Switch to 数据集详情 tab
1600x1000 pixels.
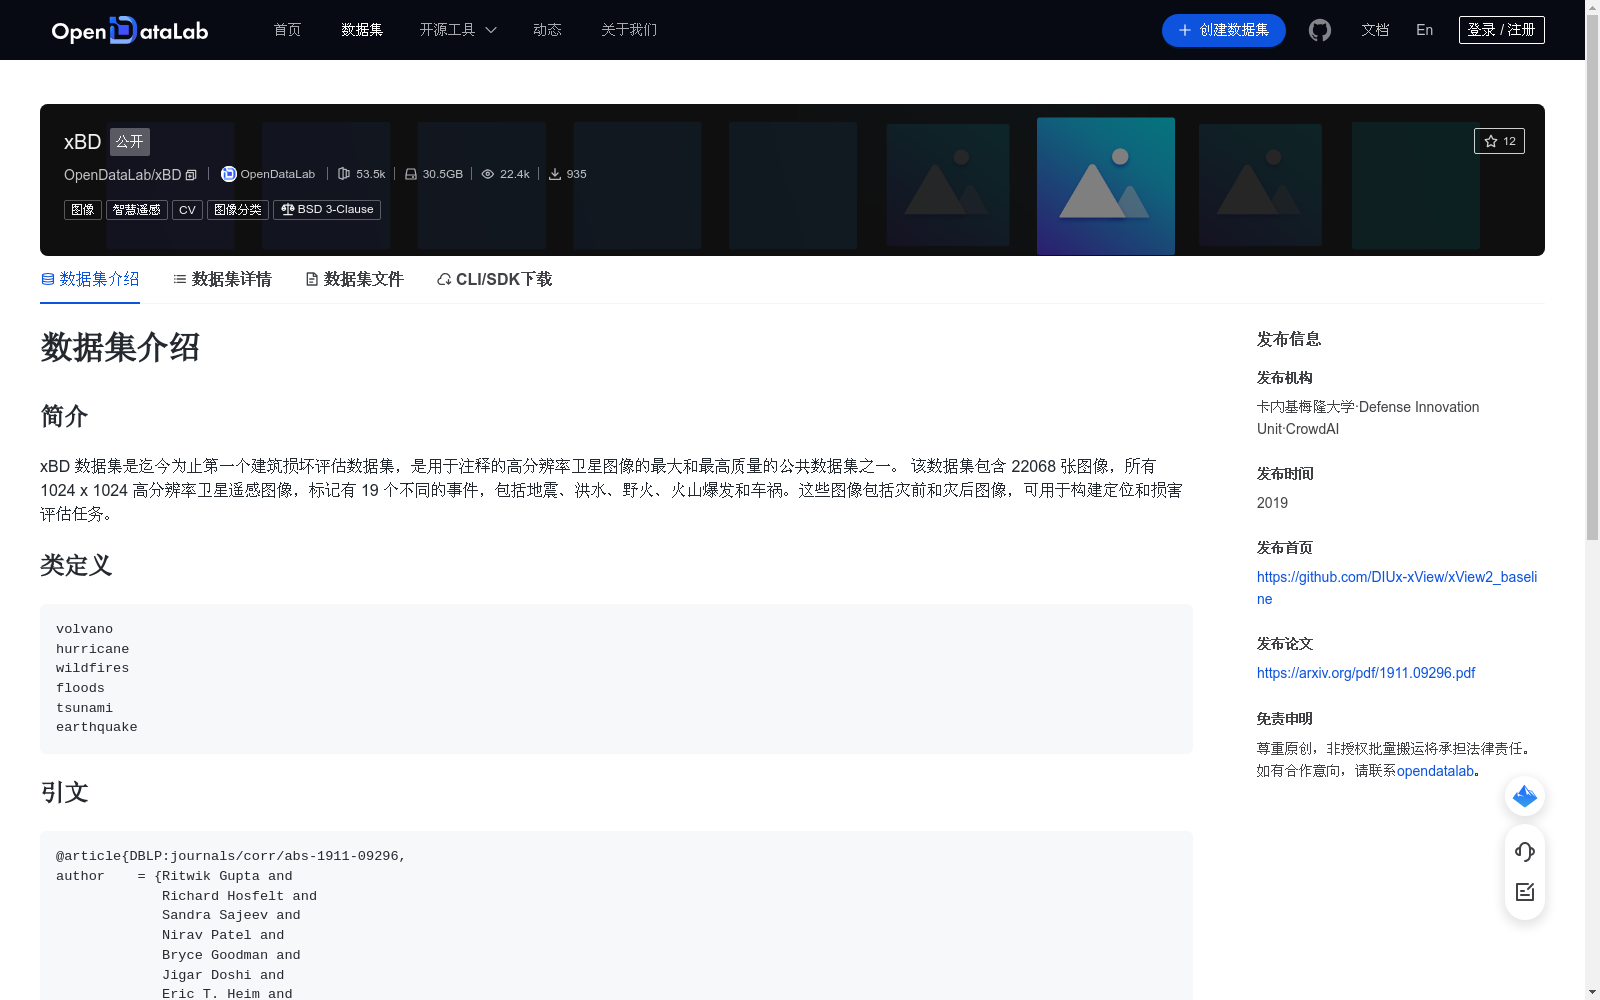[222, 279]
